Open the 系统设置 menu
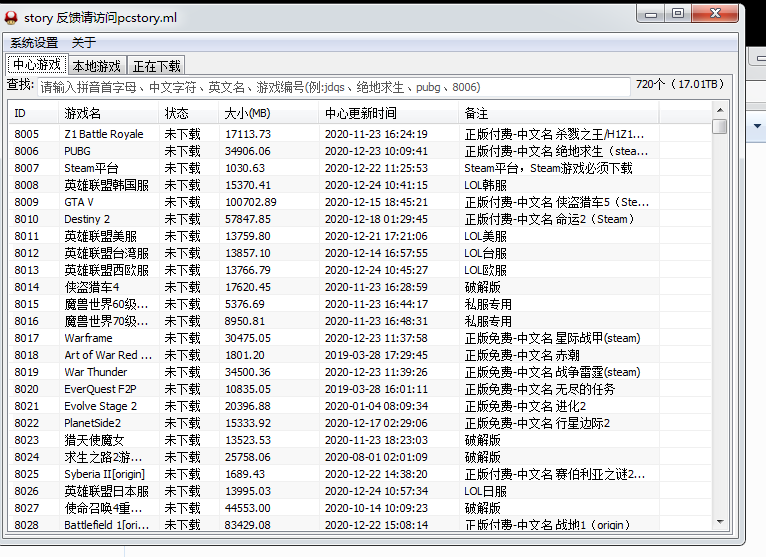 [34, 43]
